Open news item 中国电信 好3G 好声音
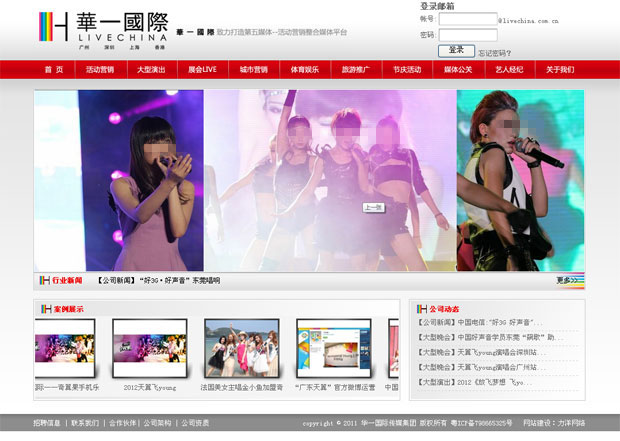This screenshot has width=620, height=441. (482, 323)
